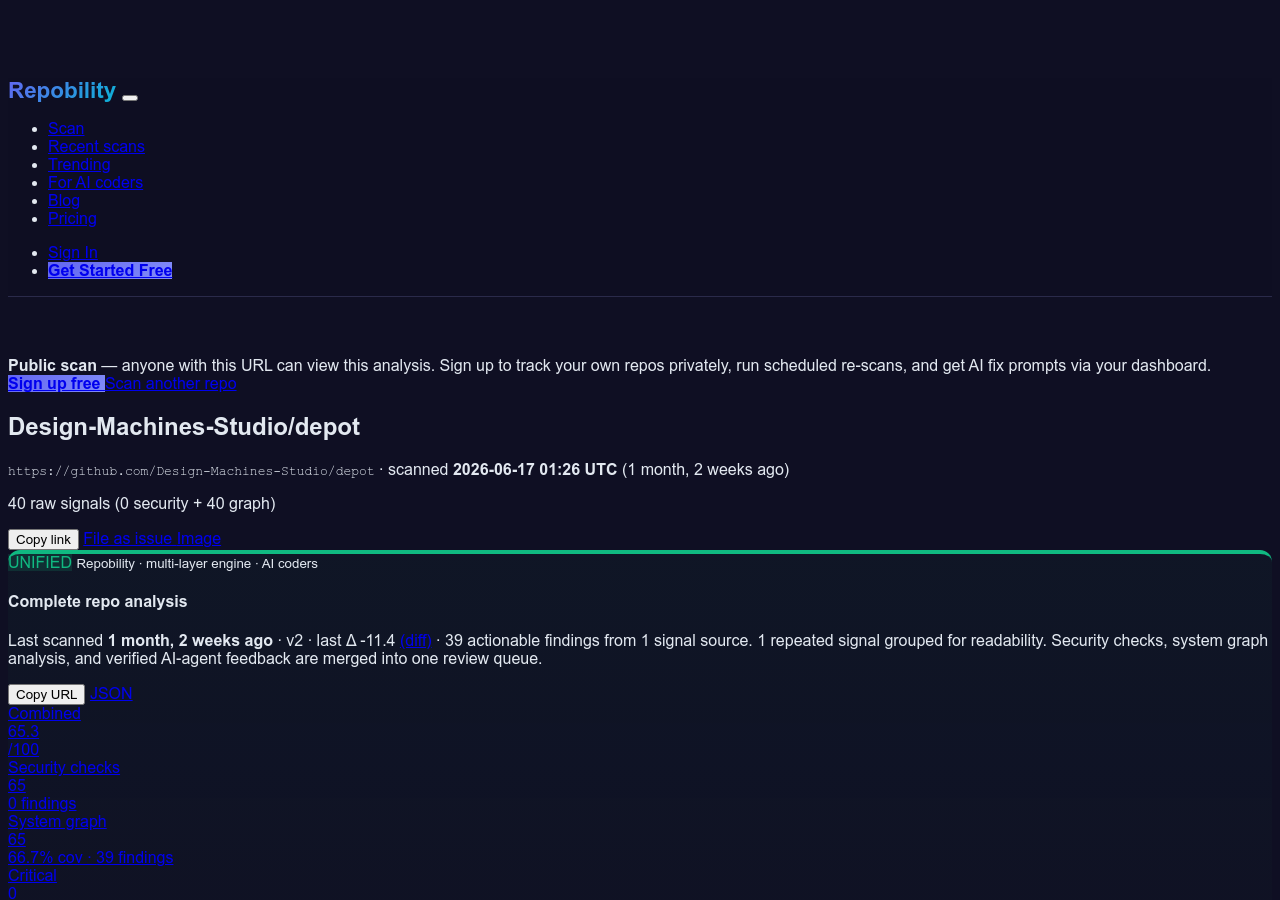Click the Repobility · multi-layer engine · AI coders text
The width and height of the screenshot is (1280, 900).
(x=197, y=563)
